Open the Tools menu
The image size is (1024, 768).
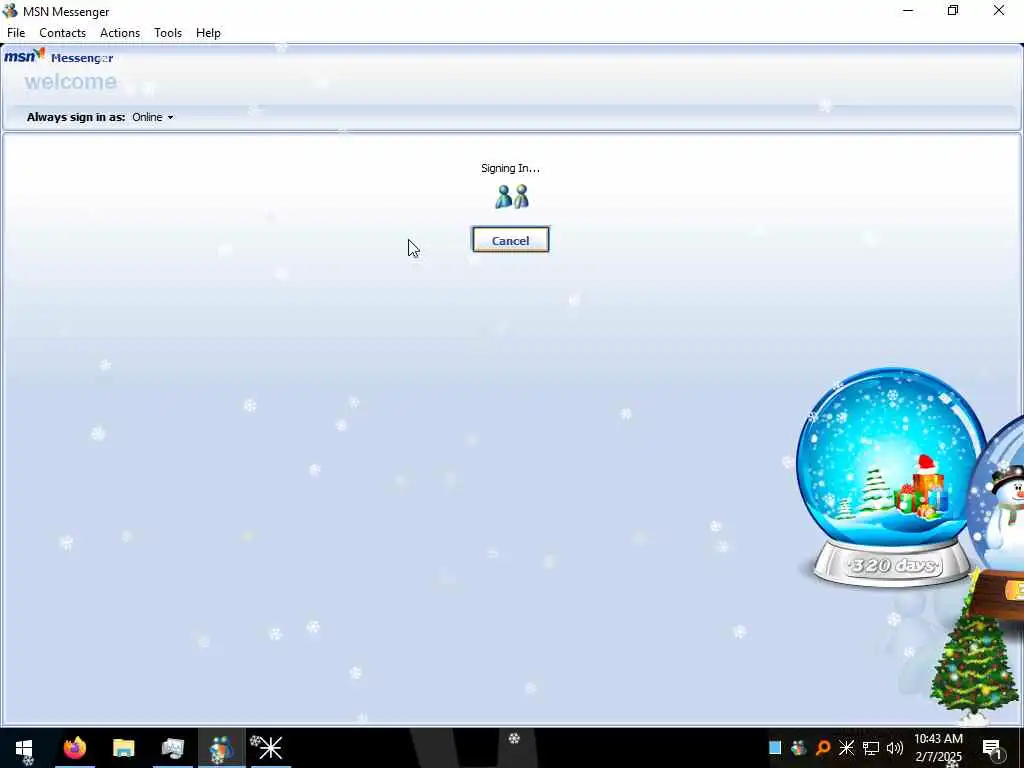[168, 33]
